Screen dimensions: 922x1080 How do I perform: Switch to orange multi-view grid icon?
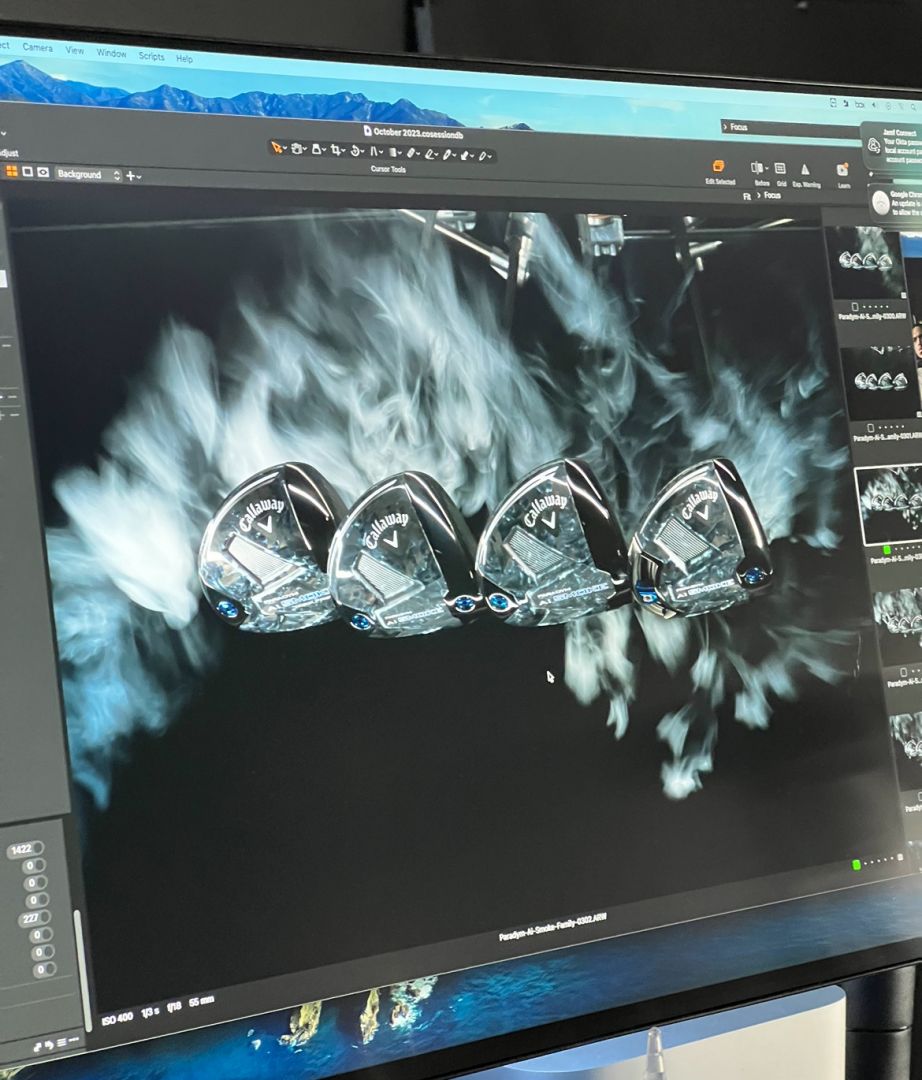(12, 171)
